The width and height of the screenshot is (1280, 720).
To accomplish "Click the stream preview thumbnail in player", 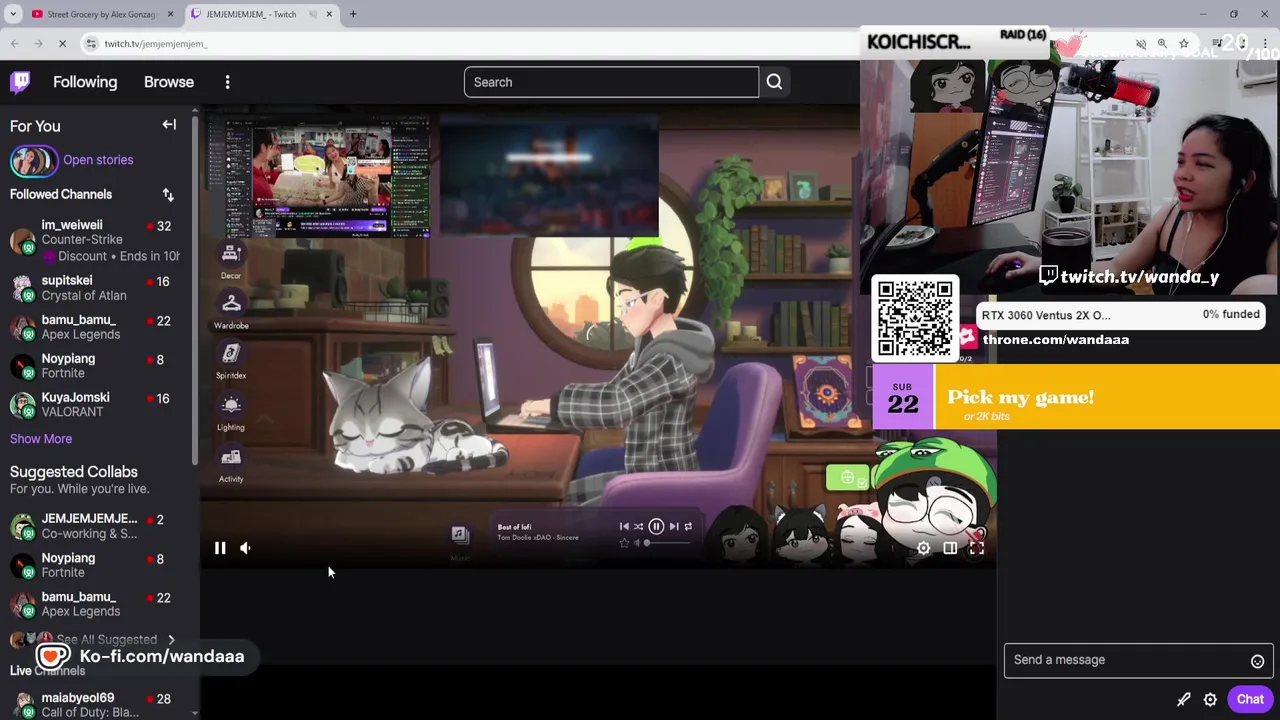I will tap(322, 178).
